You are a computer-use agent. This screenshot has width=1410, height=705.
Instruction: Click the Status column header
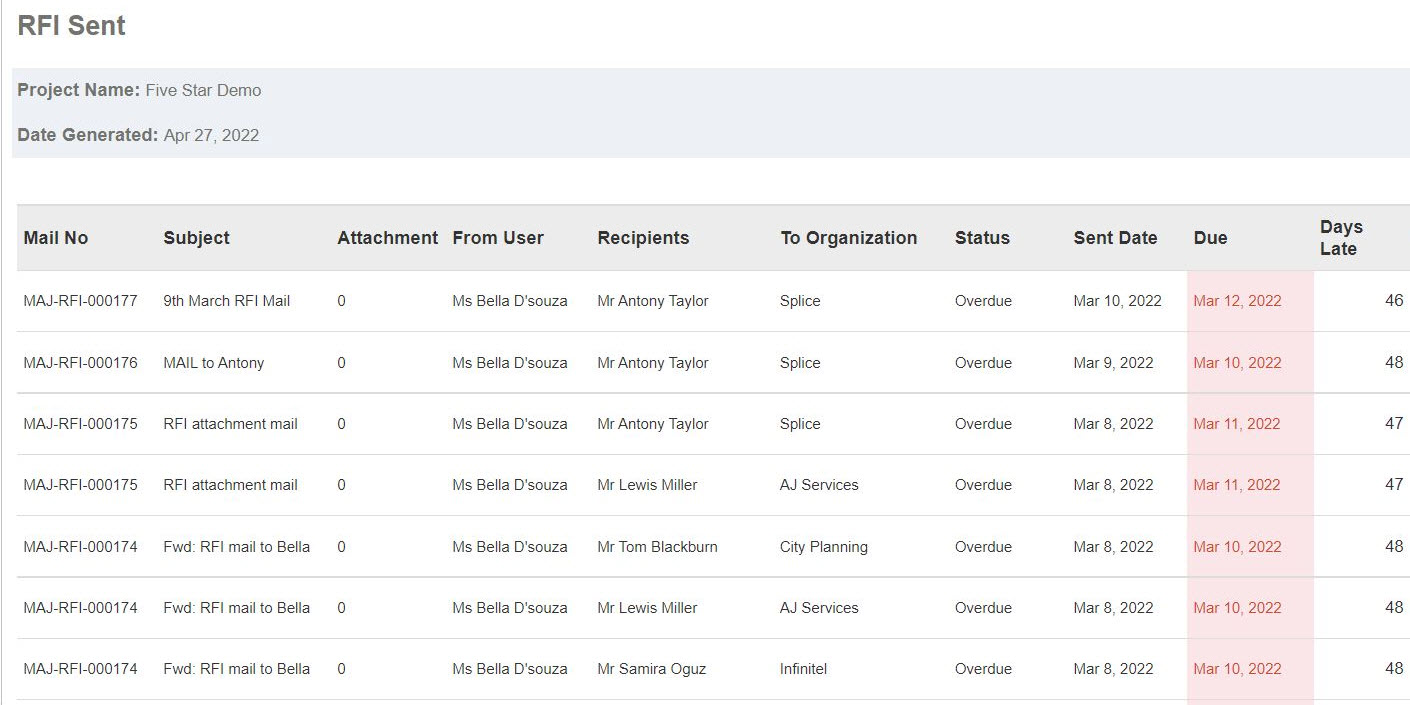point(982,238)
